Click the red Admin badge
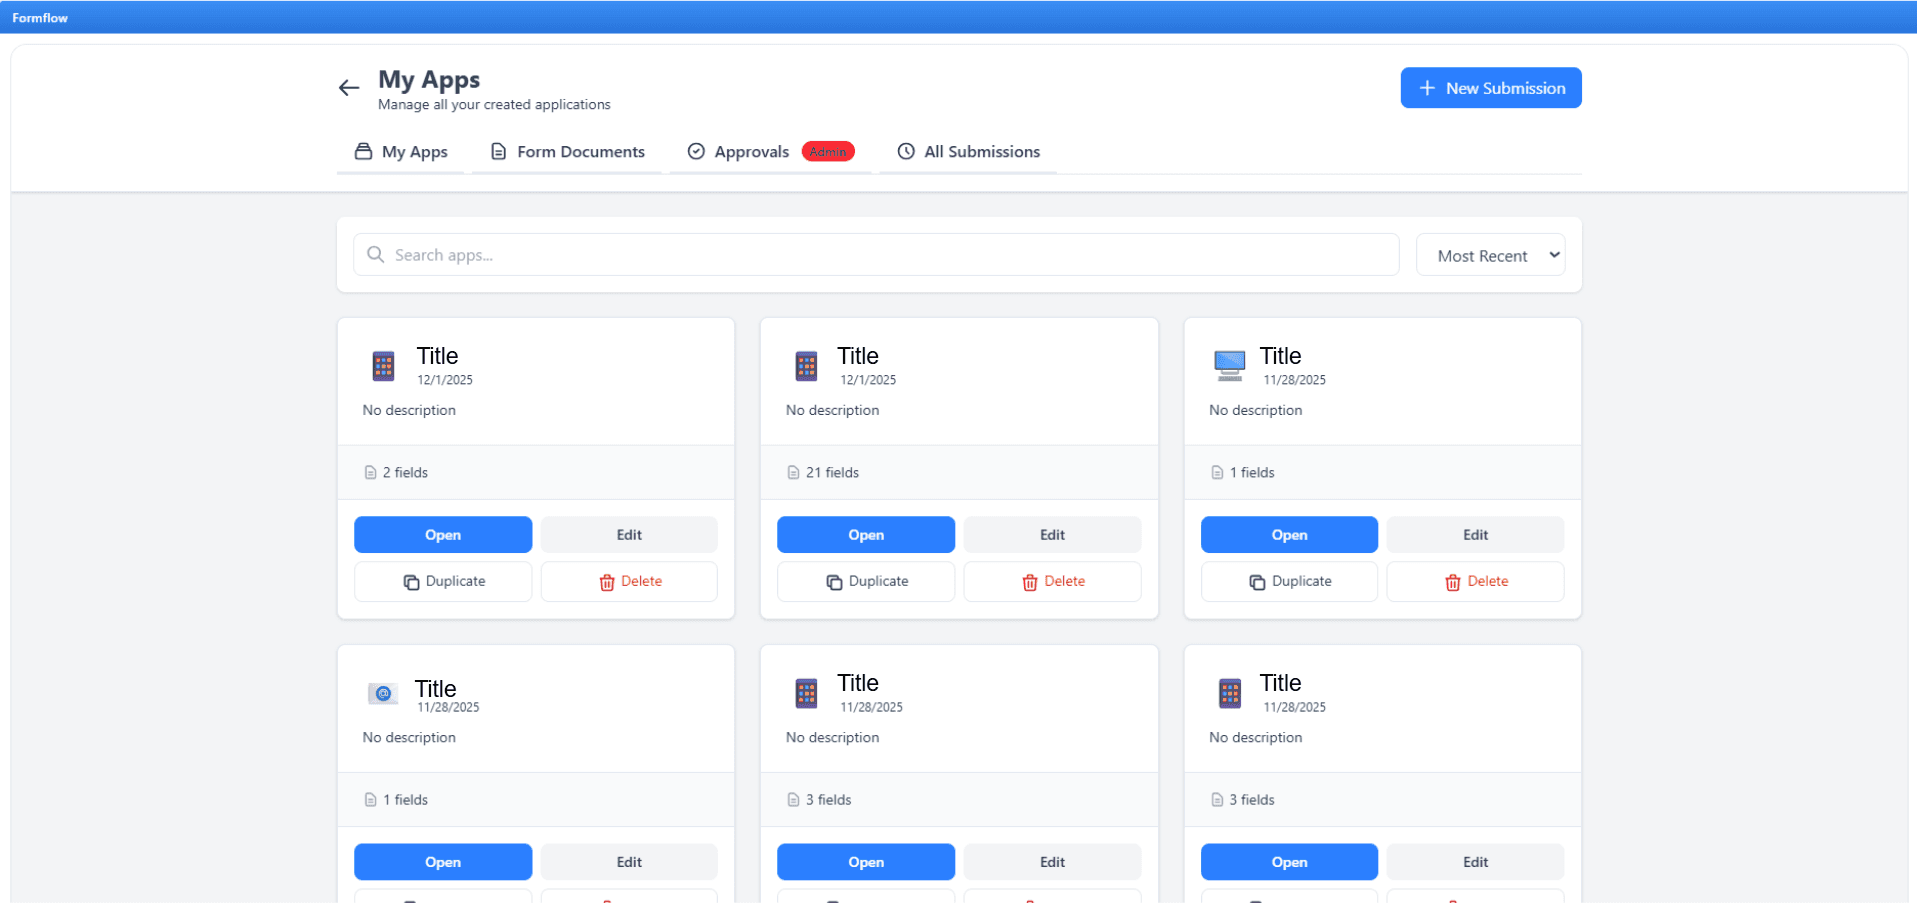Screen dimensions: 1917x907 (x=827, y=152)
